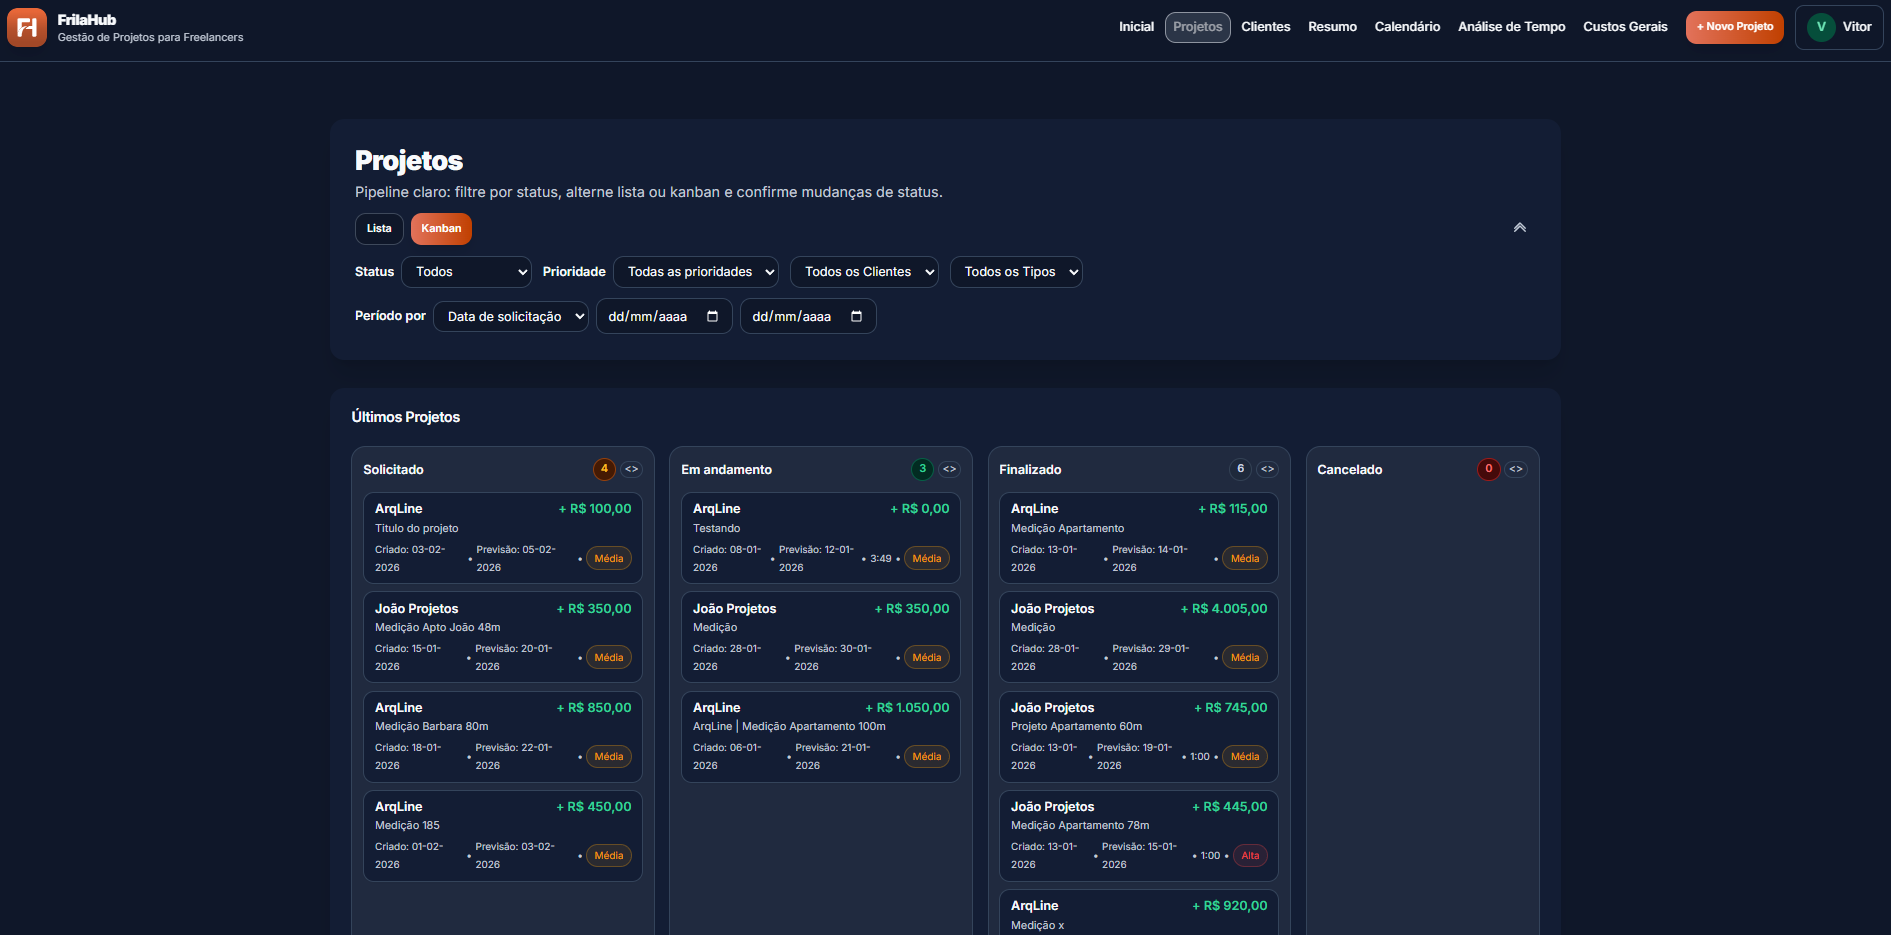Click the double-chevron collapse icon above filters
The image size is (1891, 935).
tap(1519, 227)
